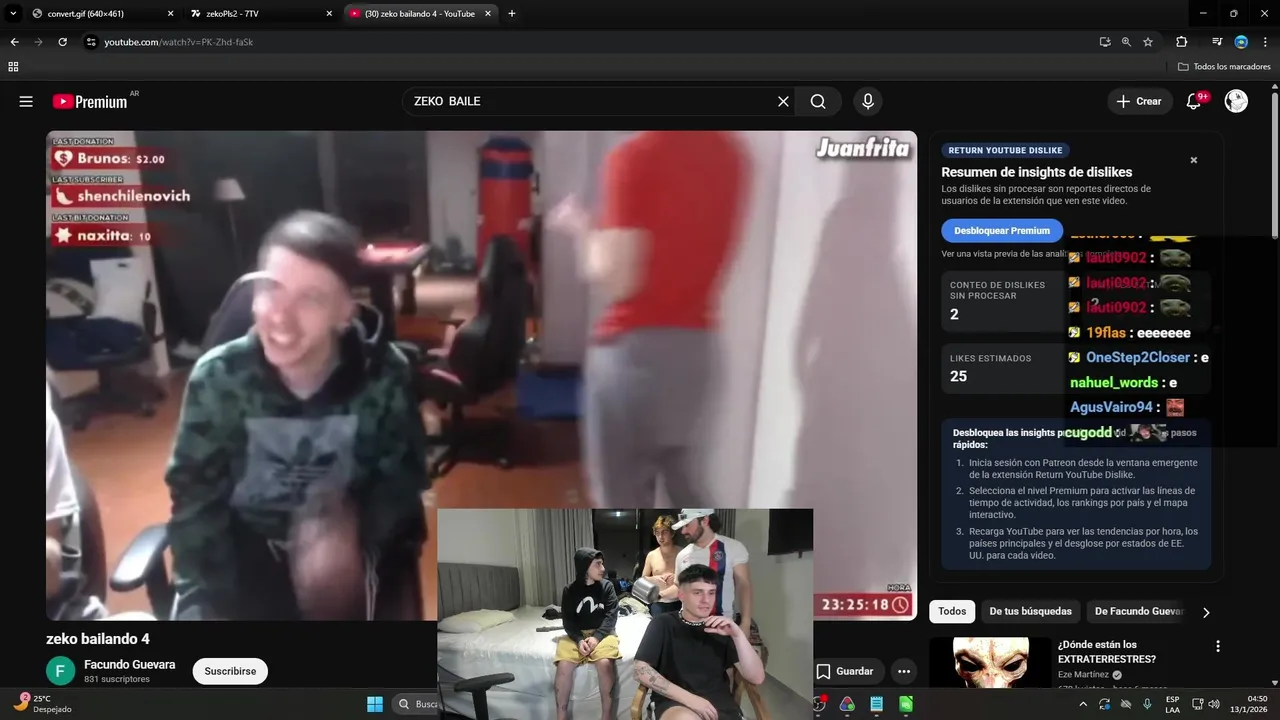Click the Crear button

click(x=1139, y=101)
